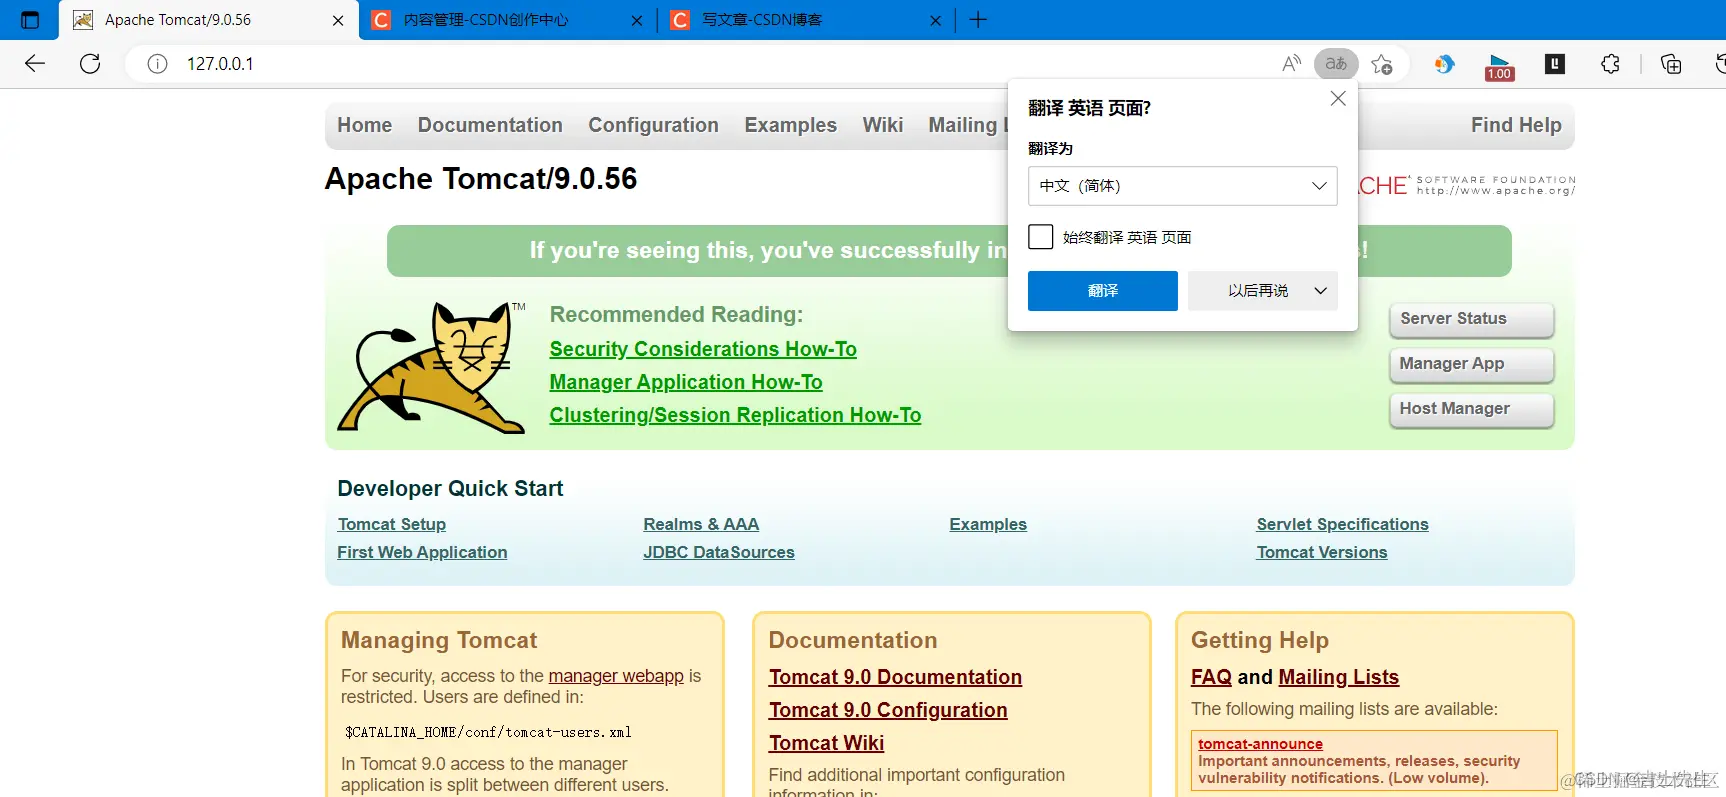Open the Mailing Lists link under Getting Help

(1338, 677)
